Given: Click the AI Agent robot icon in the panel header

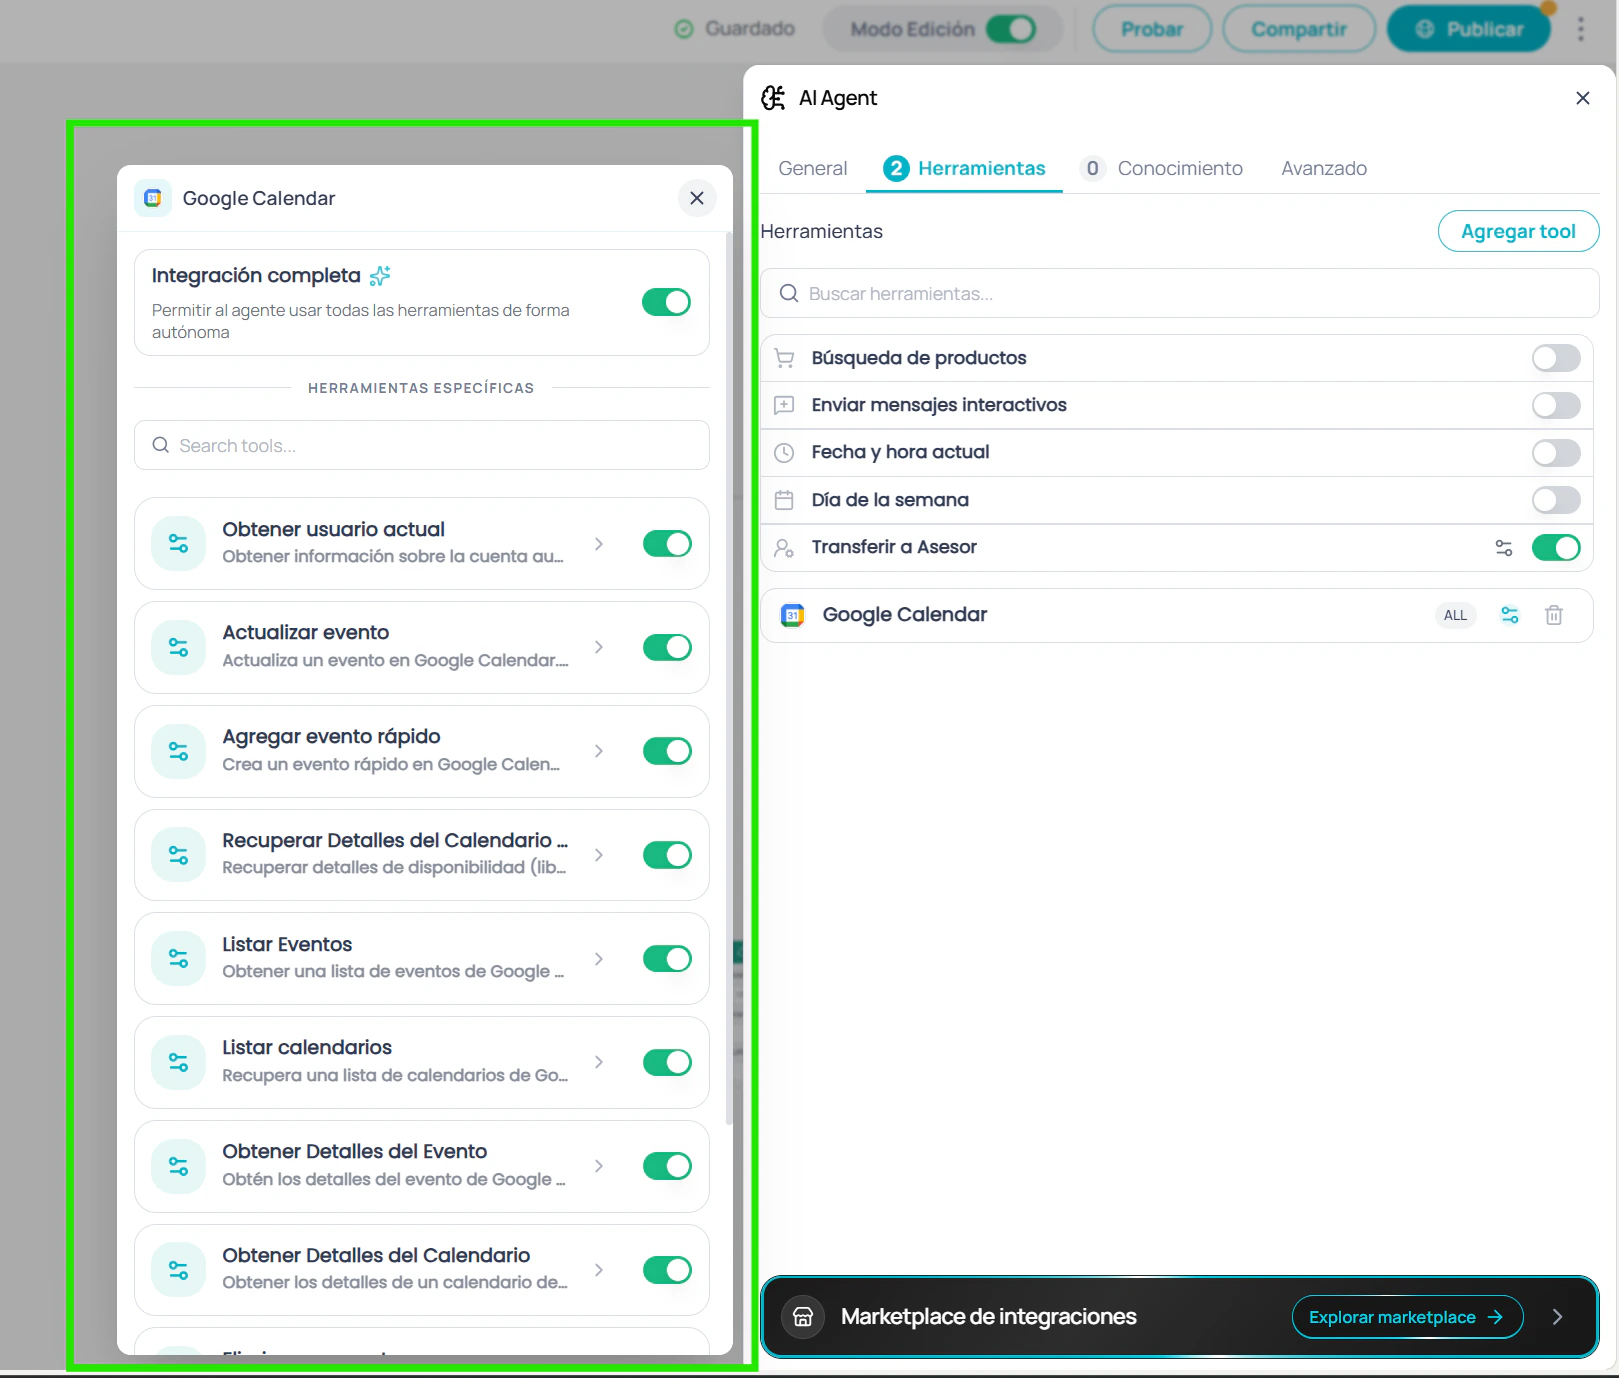Looking at the screenshot, I should tap(772, 97).
